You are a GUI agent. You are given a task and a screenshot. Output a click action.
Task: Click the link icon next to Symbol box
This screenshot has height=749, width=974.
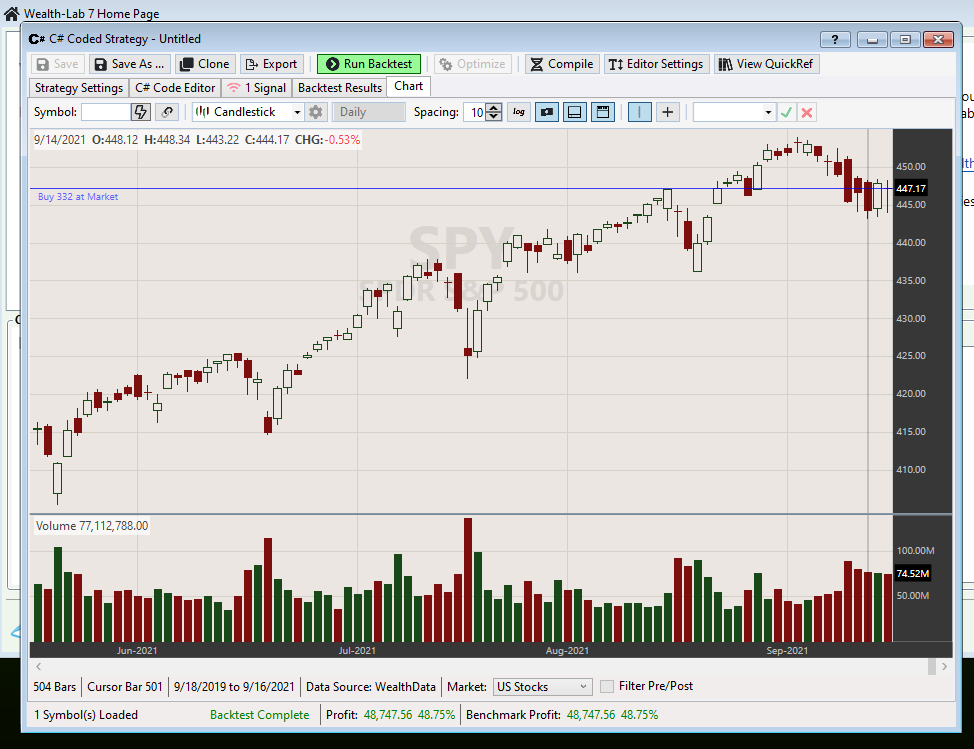pyautogui.click(x=167, y=112)
